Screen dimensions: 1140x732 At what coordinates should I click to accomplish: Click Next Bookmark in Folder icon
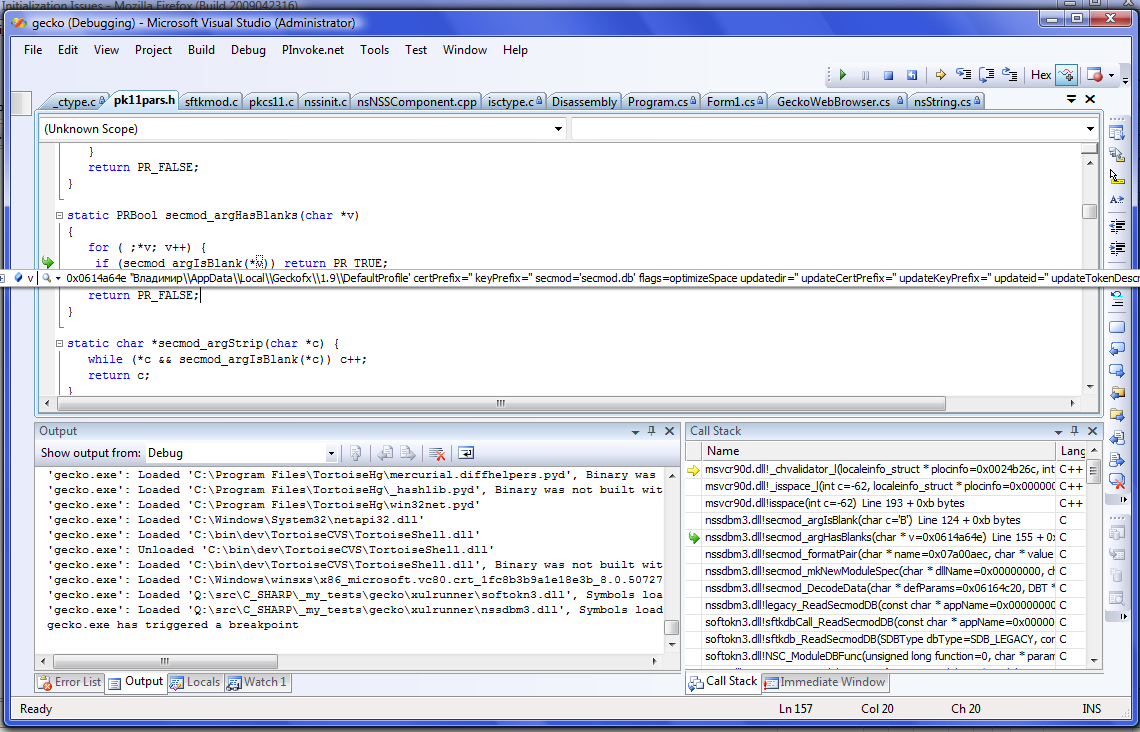[x=1117, y=416]
